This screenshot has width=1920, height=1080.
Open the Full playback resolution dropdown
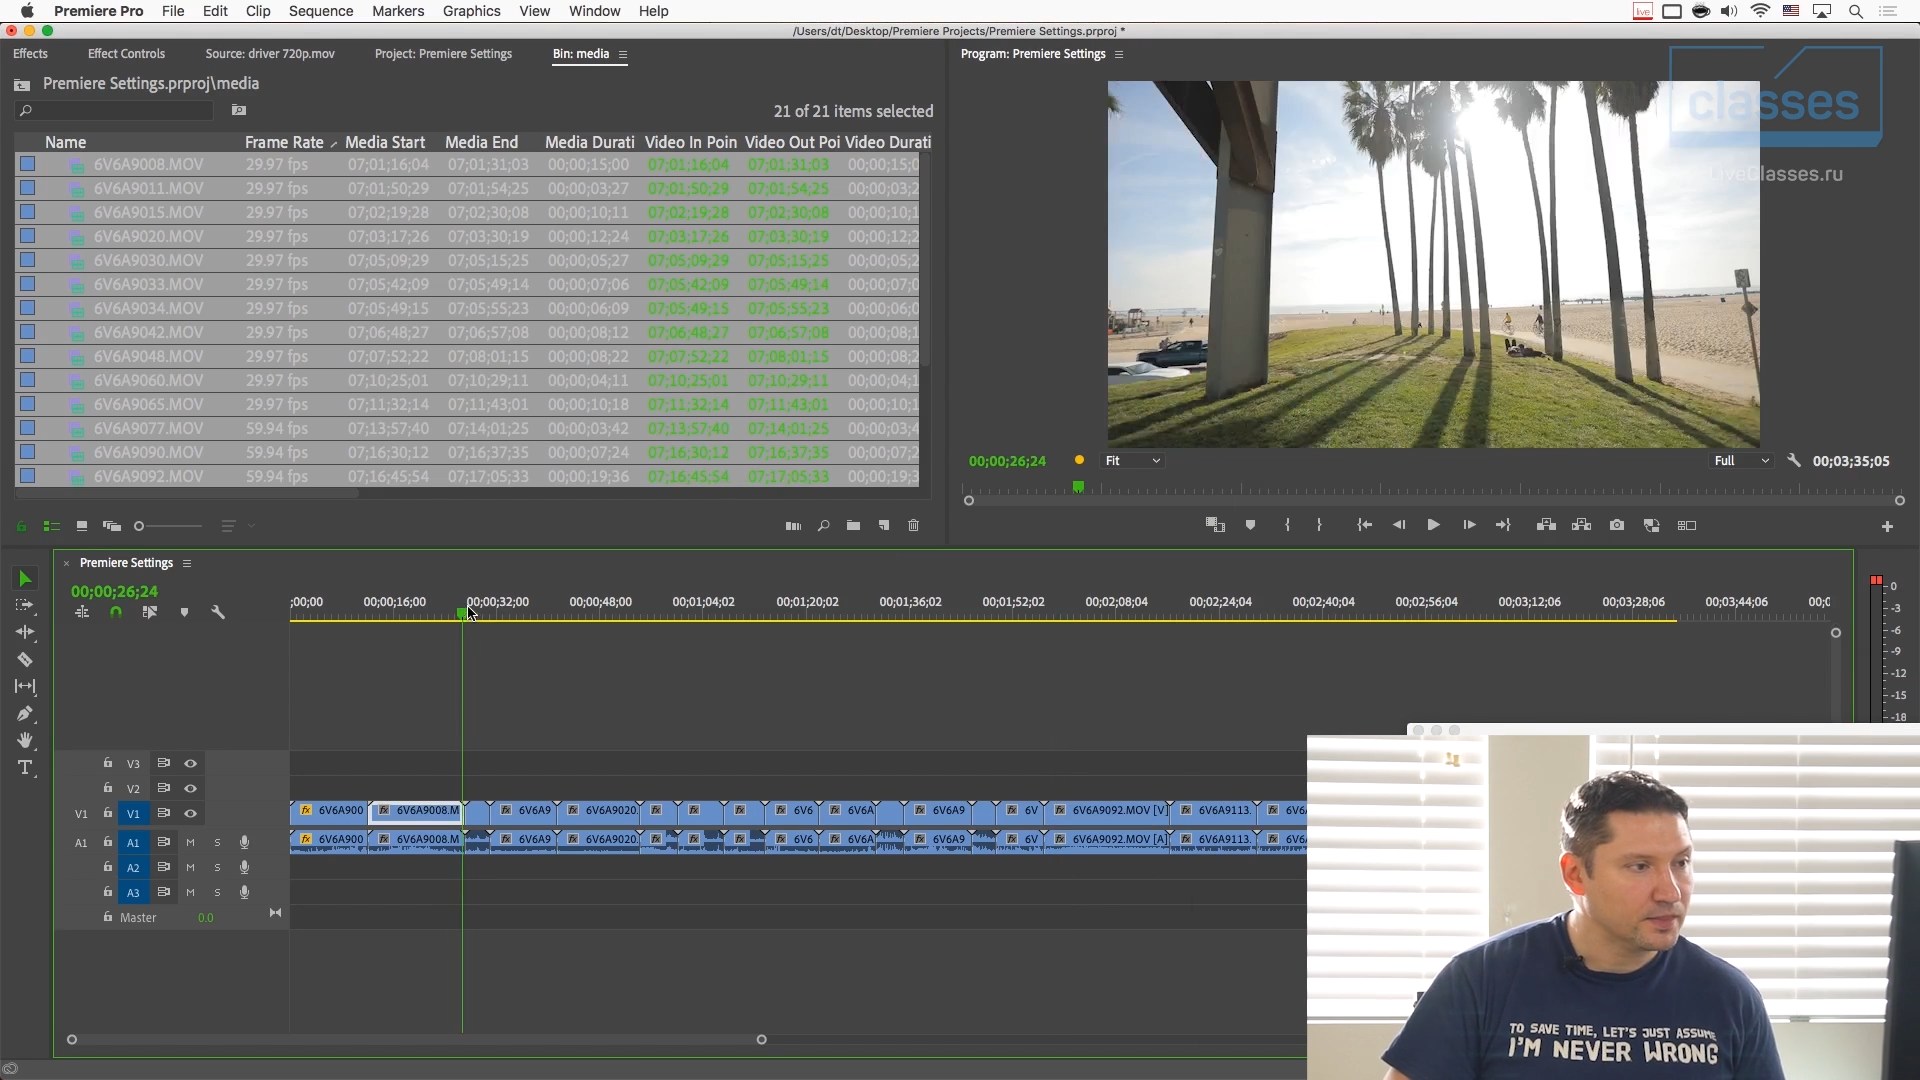(1741, 461)
